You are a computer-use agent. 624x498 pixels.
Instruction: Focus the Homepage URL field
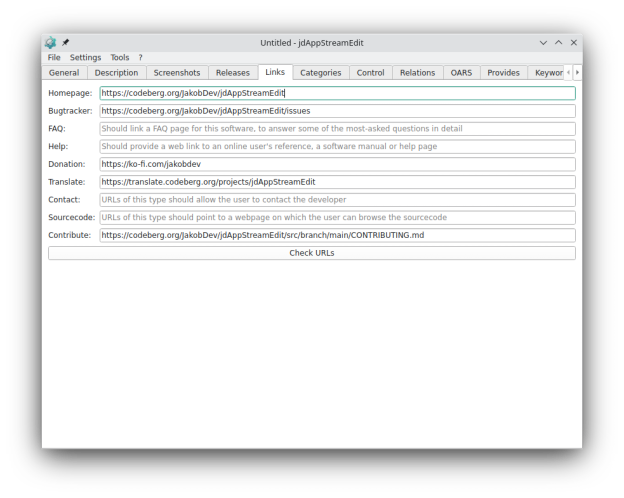click(337, 93)
